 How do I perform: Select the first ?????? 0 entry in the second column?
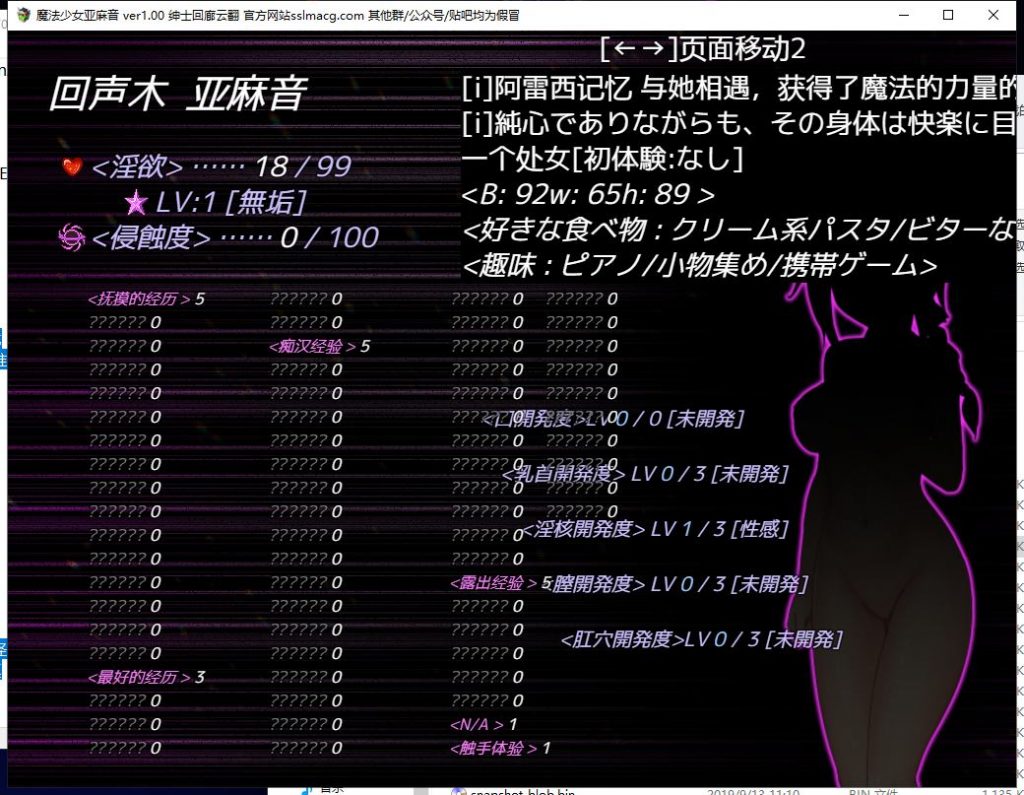306,299
